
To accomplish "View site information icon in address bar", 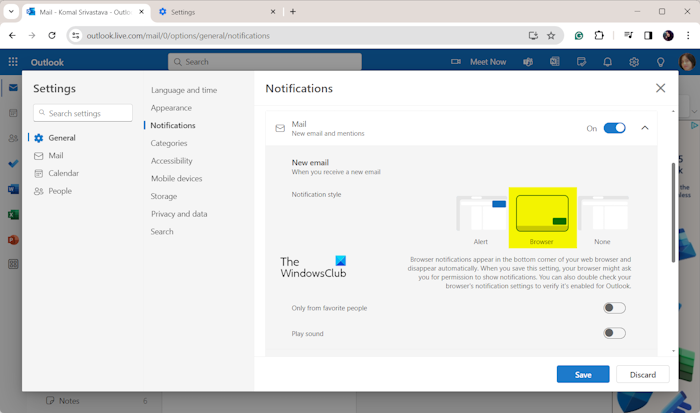I will point(76,36).
